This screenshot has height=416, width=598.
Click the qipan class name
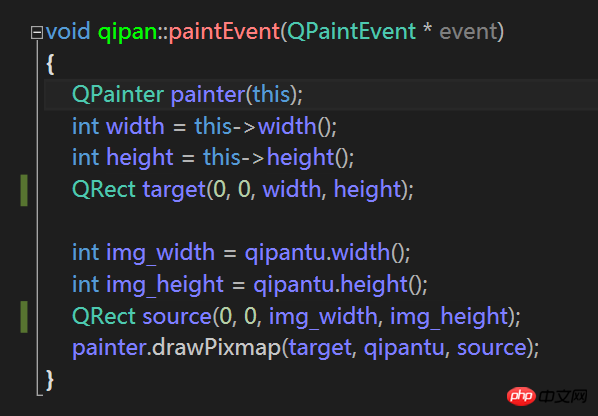coord(127,32)
